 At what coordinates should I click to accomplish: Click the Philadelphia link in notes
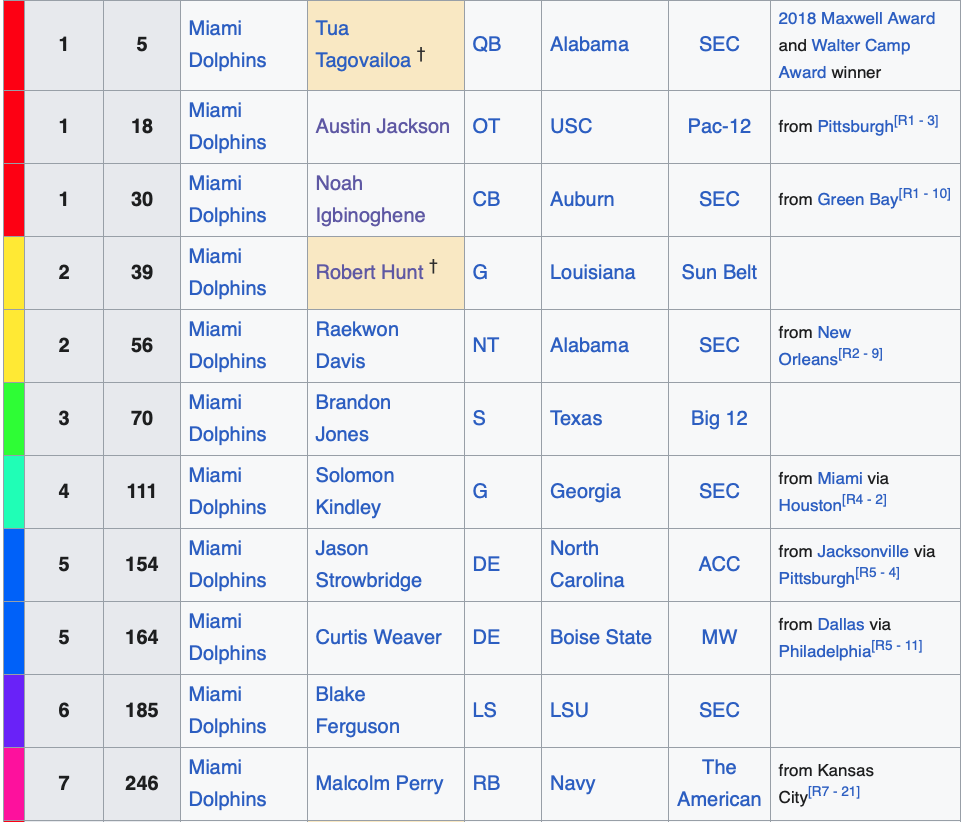pos(825,651)
